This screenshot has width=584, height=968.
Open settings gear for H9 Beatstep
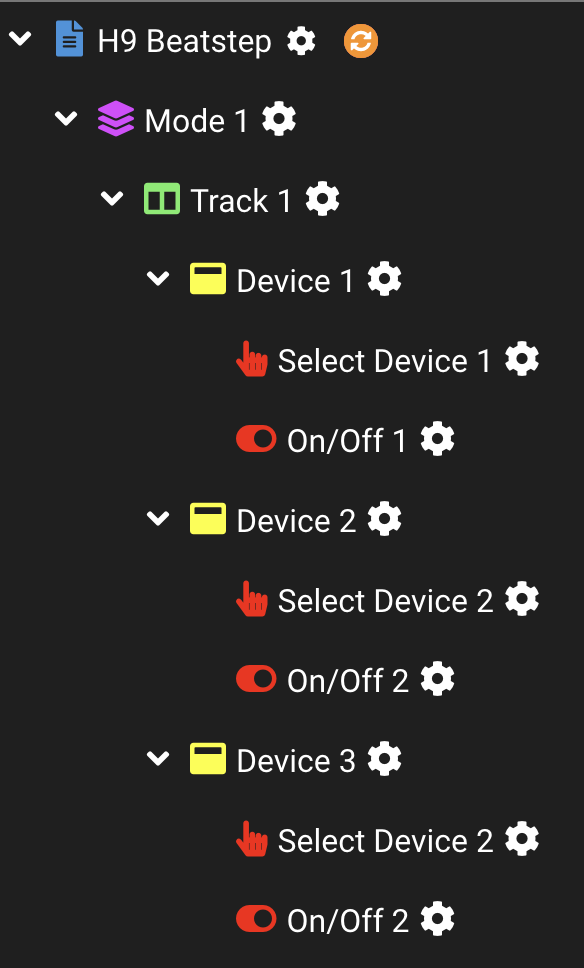[x=301, y=41]
